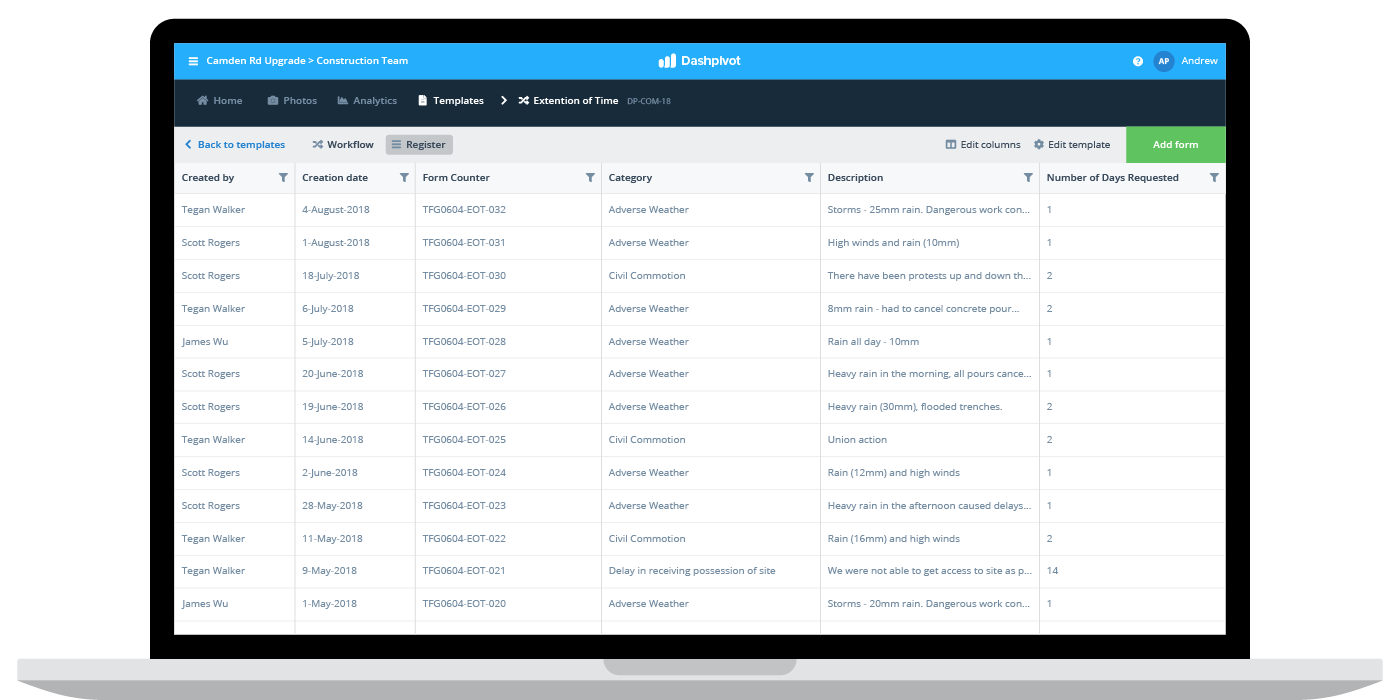1400x700 pixels.
Task: Open form TFG0604-EOT-024
Action: [464, 473]
